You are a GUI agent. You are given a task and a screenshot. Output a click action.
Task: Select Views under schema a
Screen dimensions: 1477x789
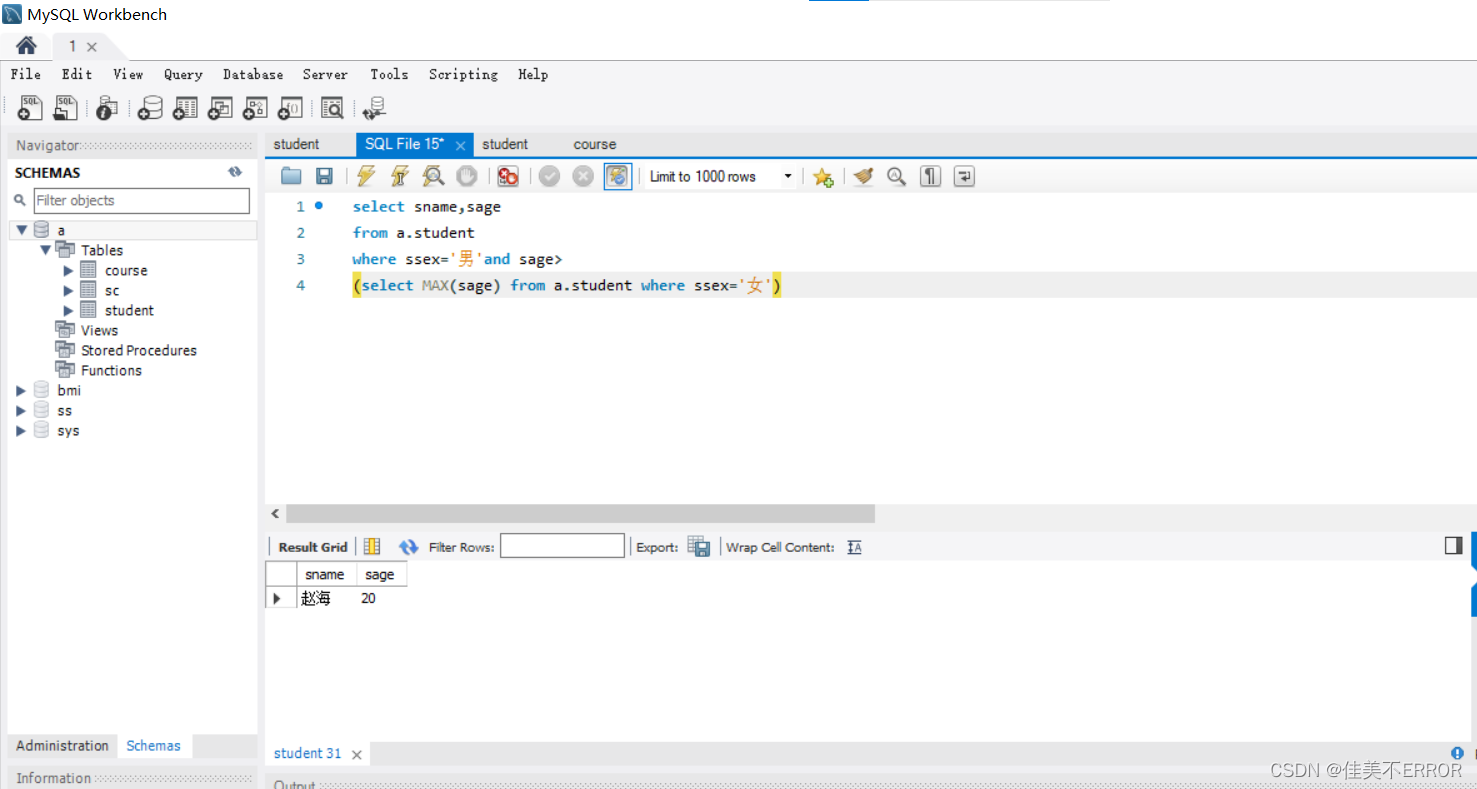(x=99, y=330)
